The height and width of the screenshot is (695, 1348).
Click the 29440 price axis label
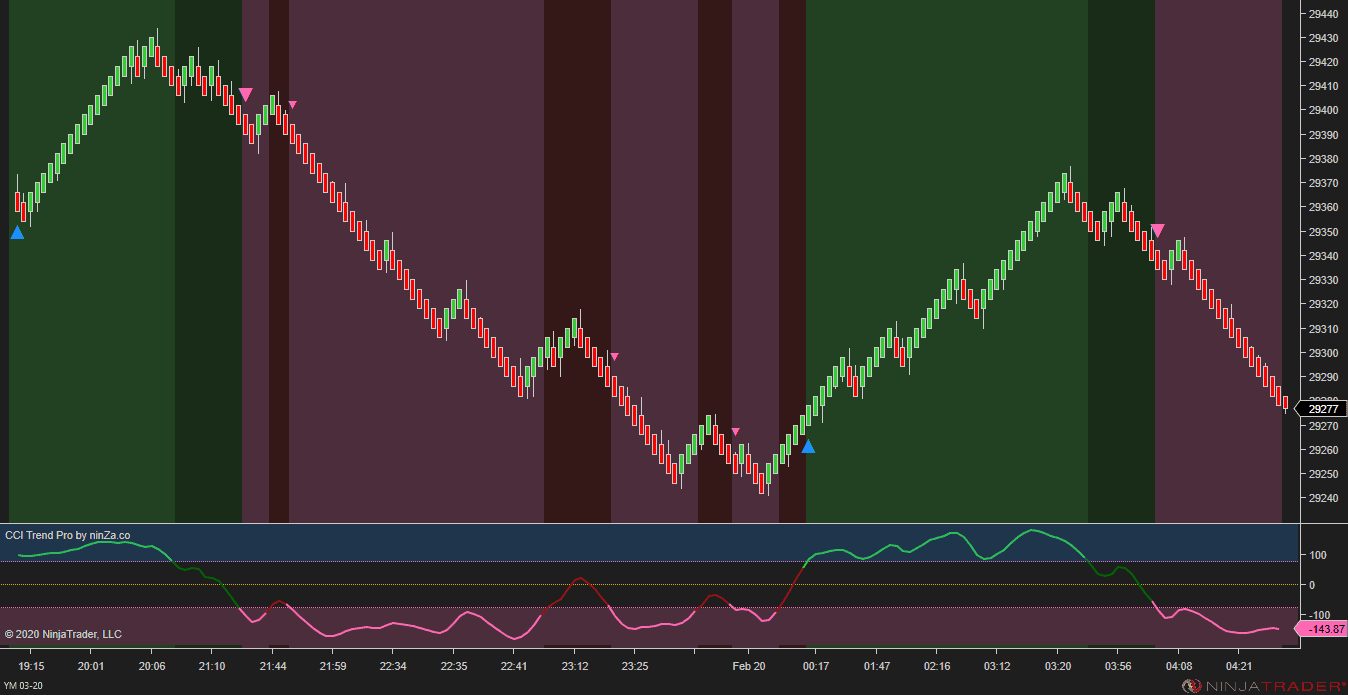1324,14
